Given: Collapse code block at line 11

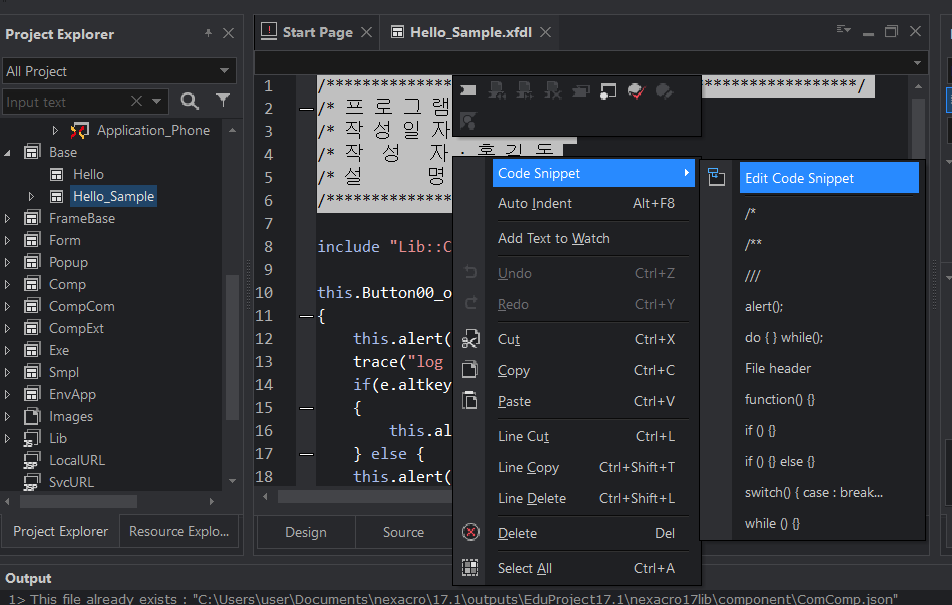Looking at the screenshot, I should (x=307, y=316).
